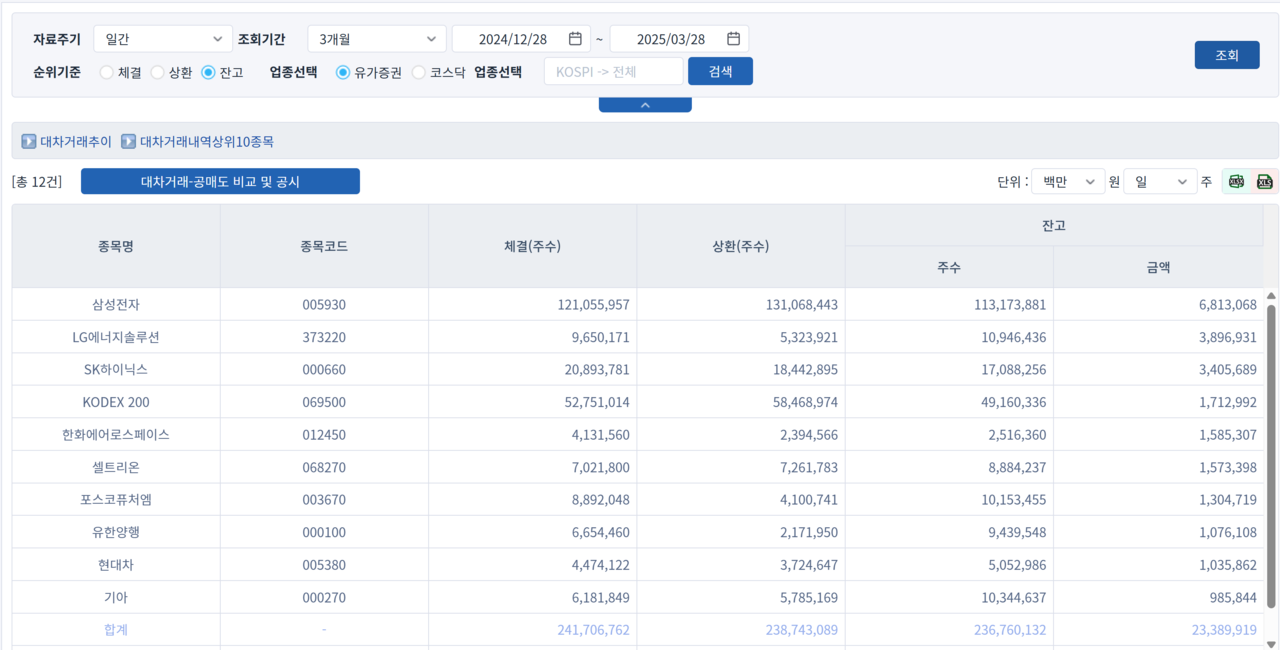The image size is (1280, 650).
Task: Click the [총 12건] count label
Action: coord(37,182)
